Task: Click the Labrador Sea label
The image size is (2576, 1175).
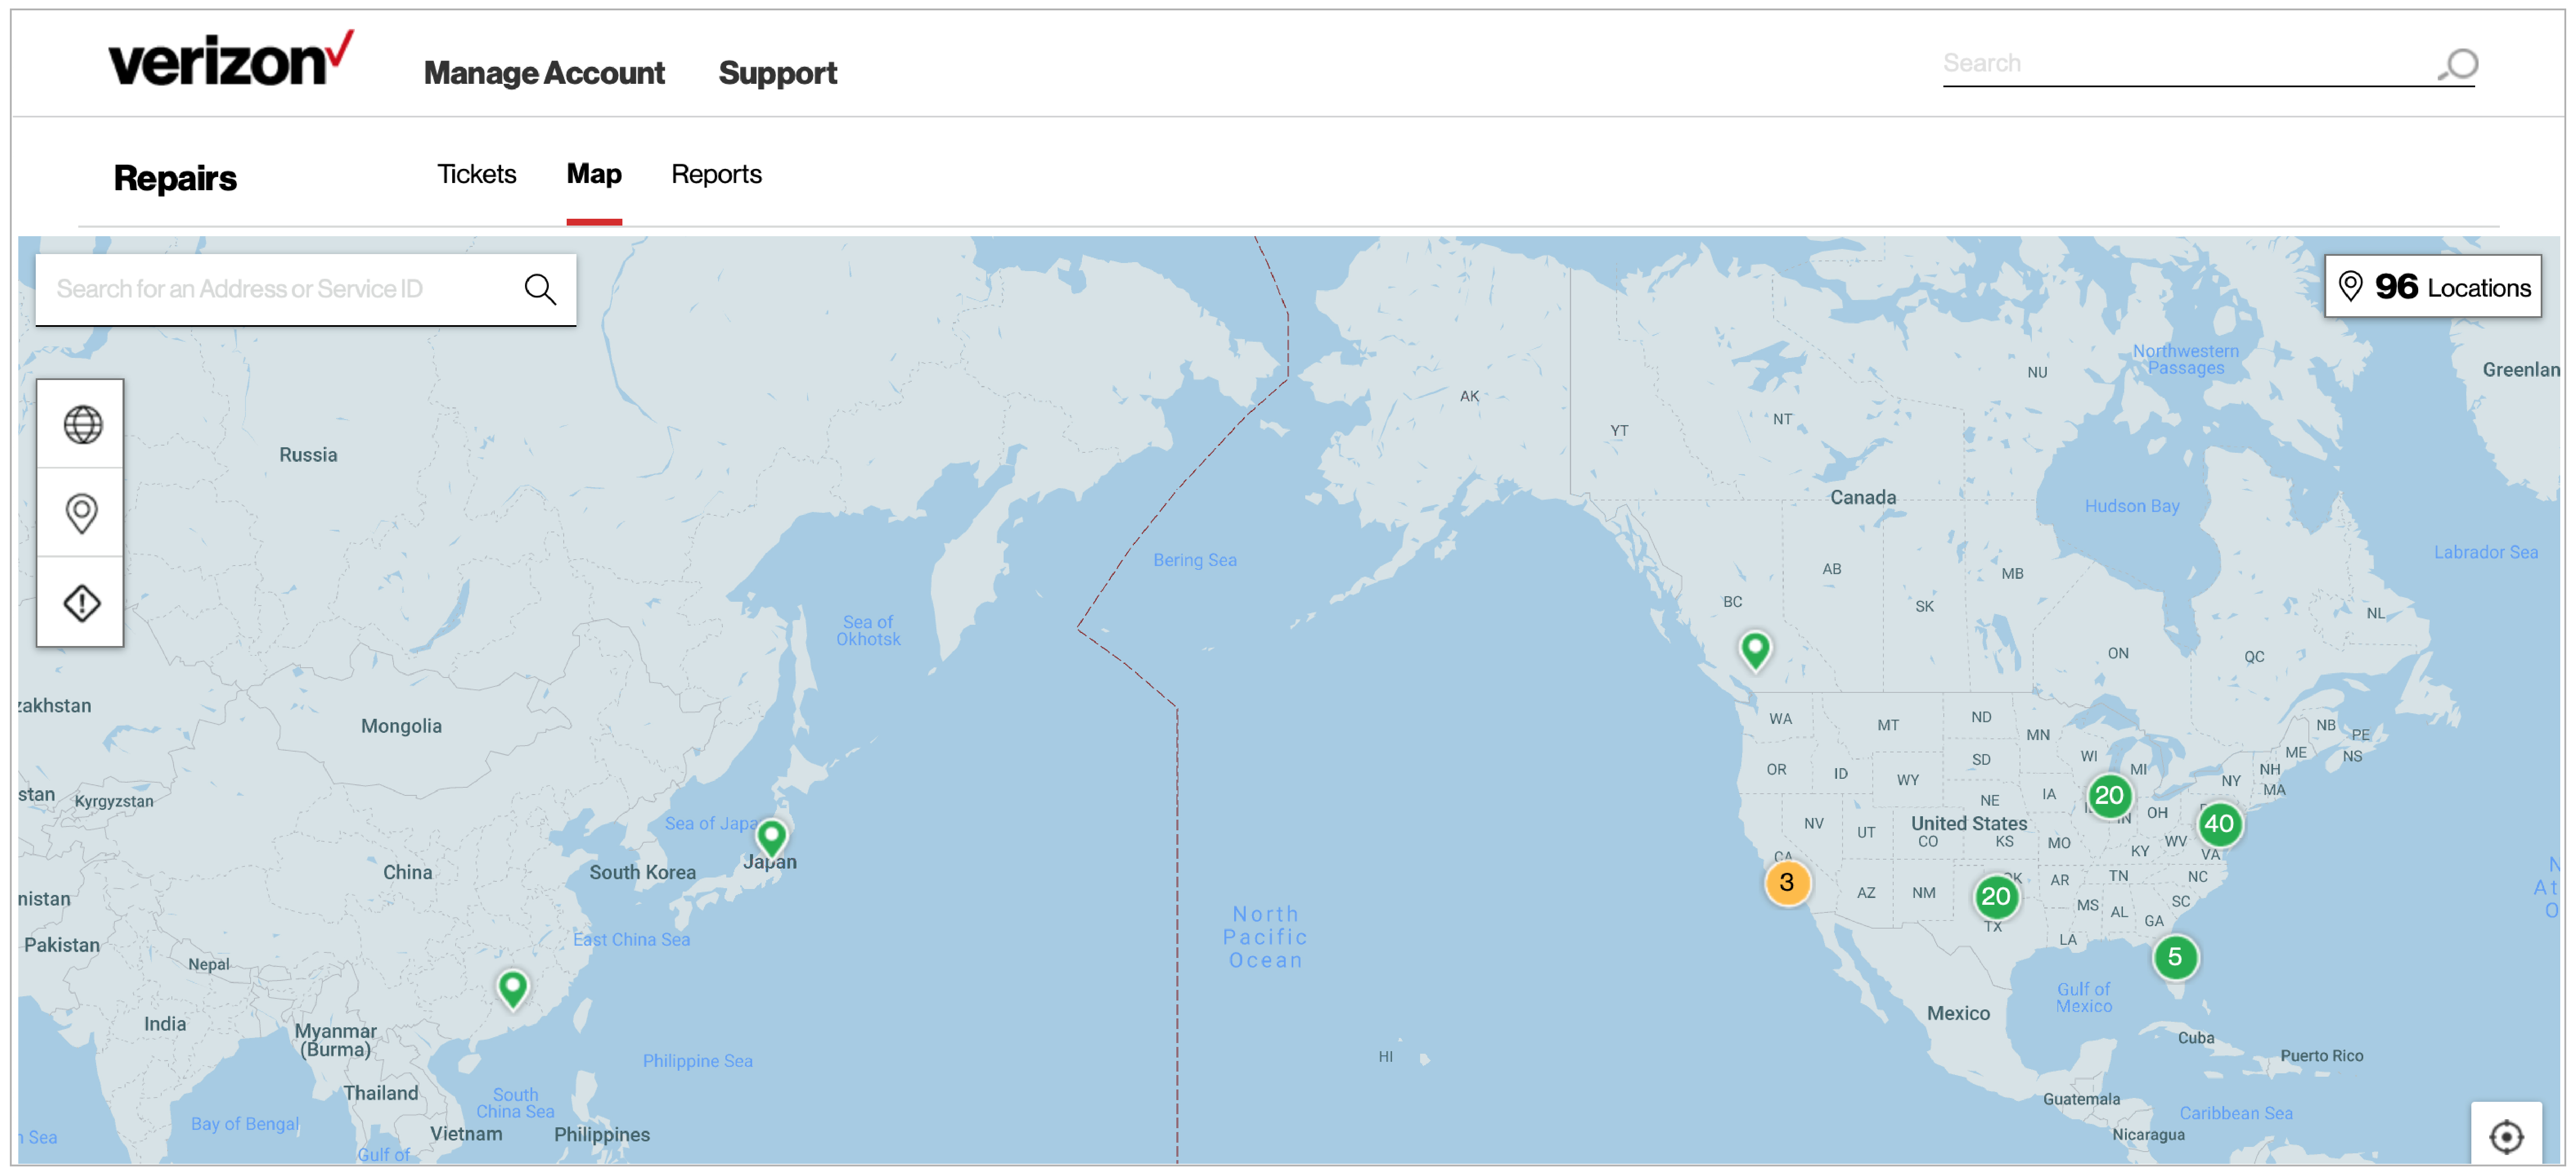Action: click(2485, 552)
